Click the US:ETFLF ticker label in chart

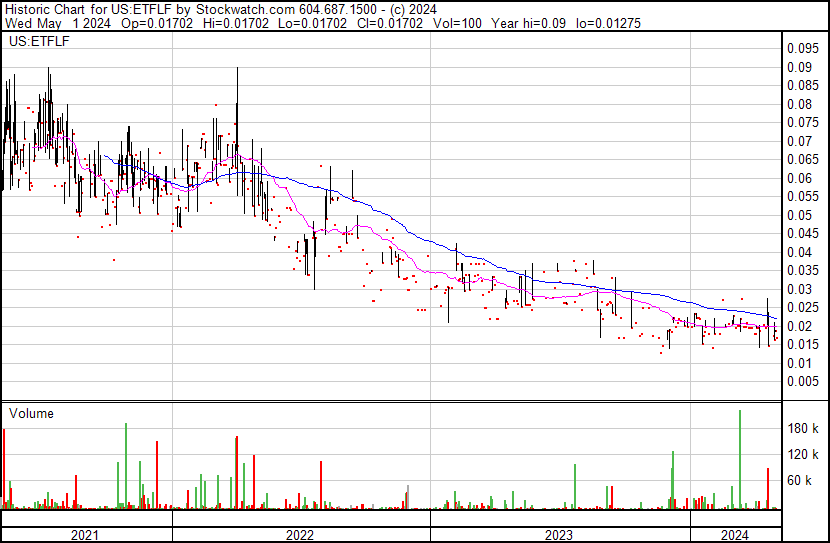click(x=36, y=42)
